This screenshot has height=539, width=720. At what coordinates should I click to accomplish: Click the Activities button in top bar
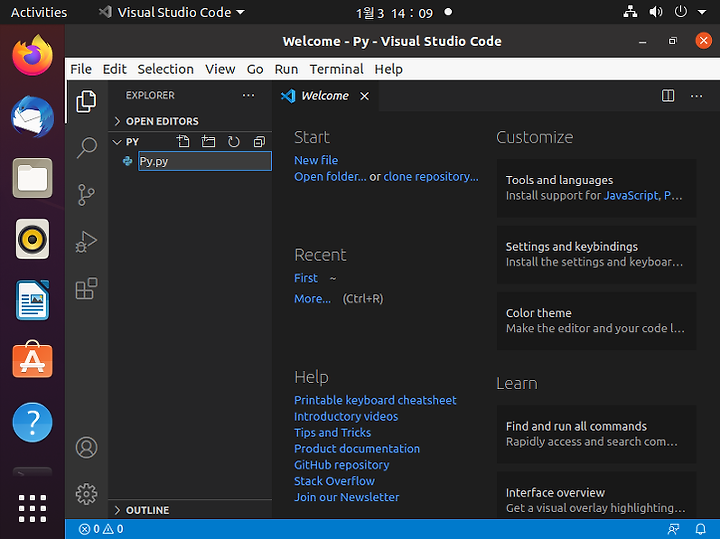pos(39,12)
